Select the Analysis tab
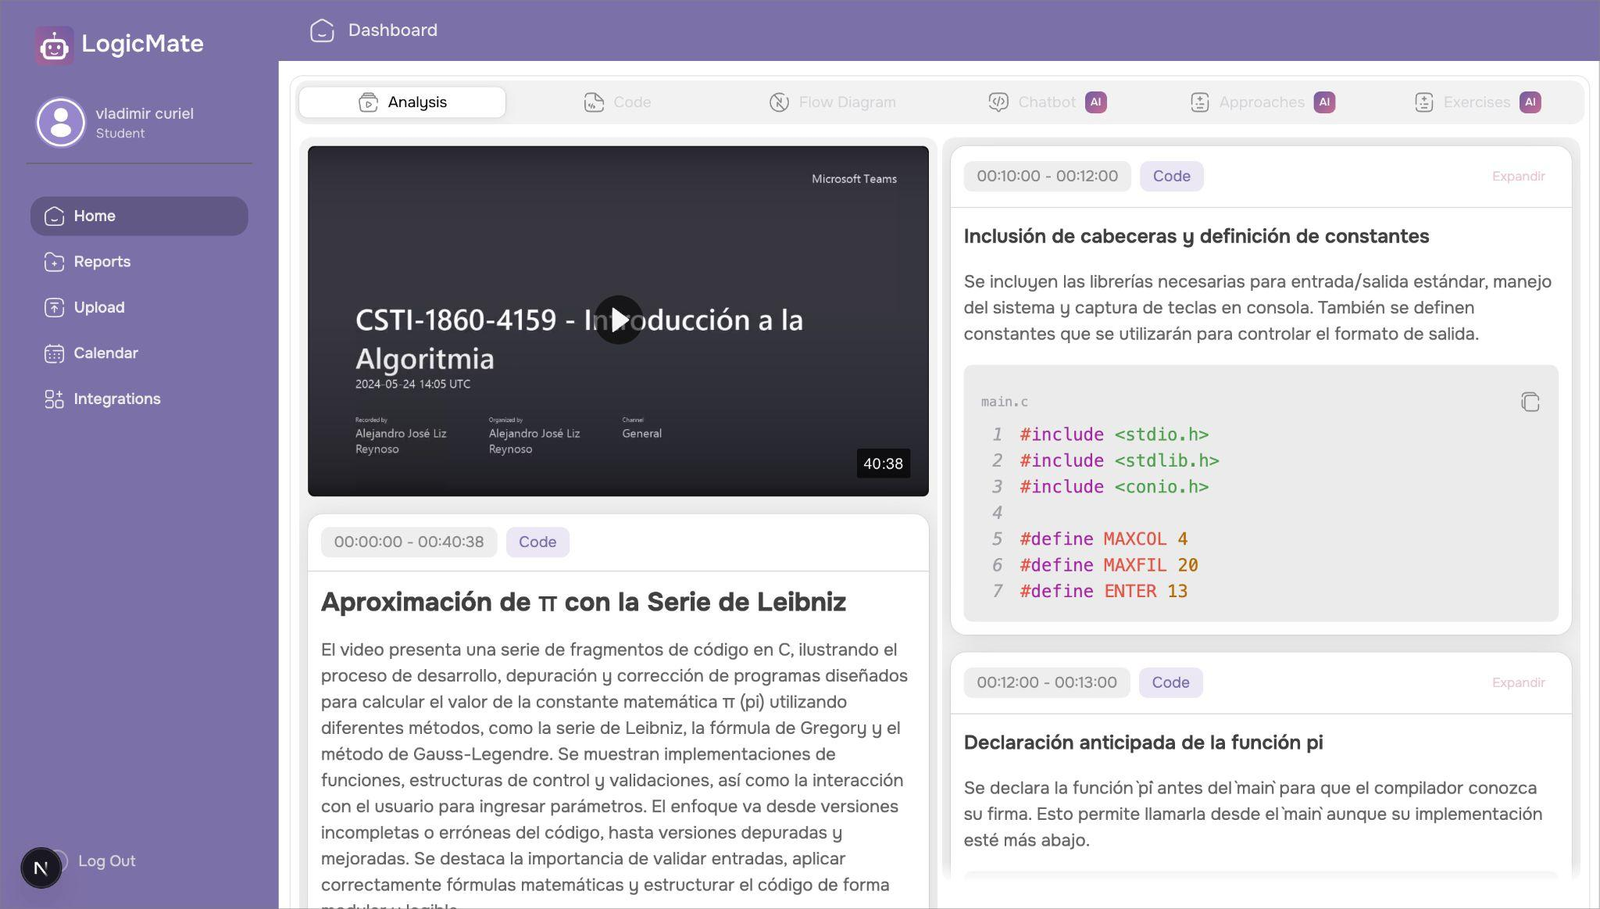Viewport: 1600px width, 909px height. click(402, 102)
